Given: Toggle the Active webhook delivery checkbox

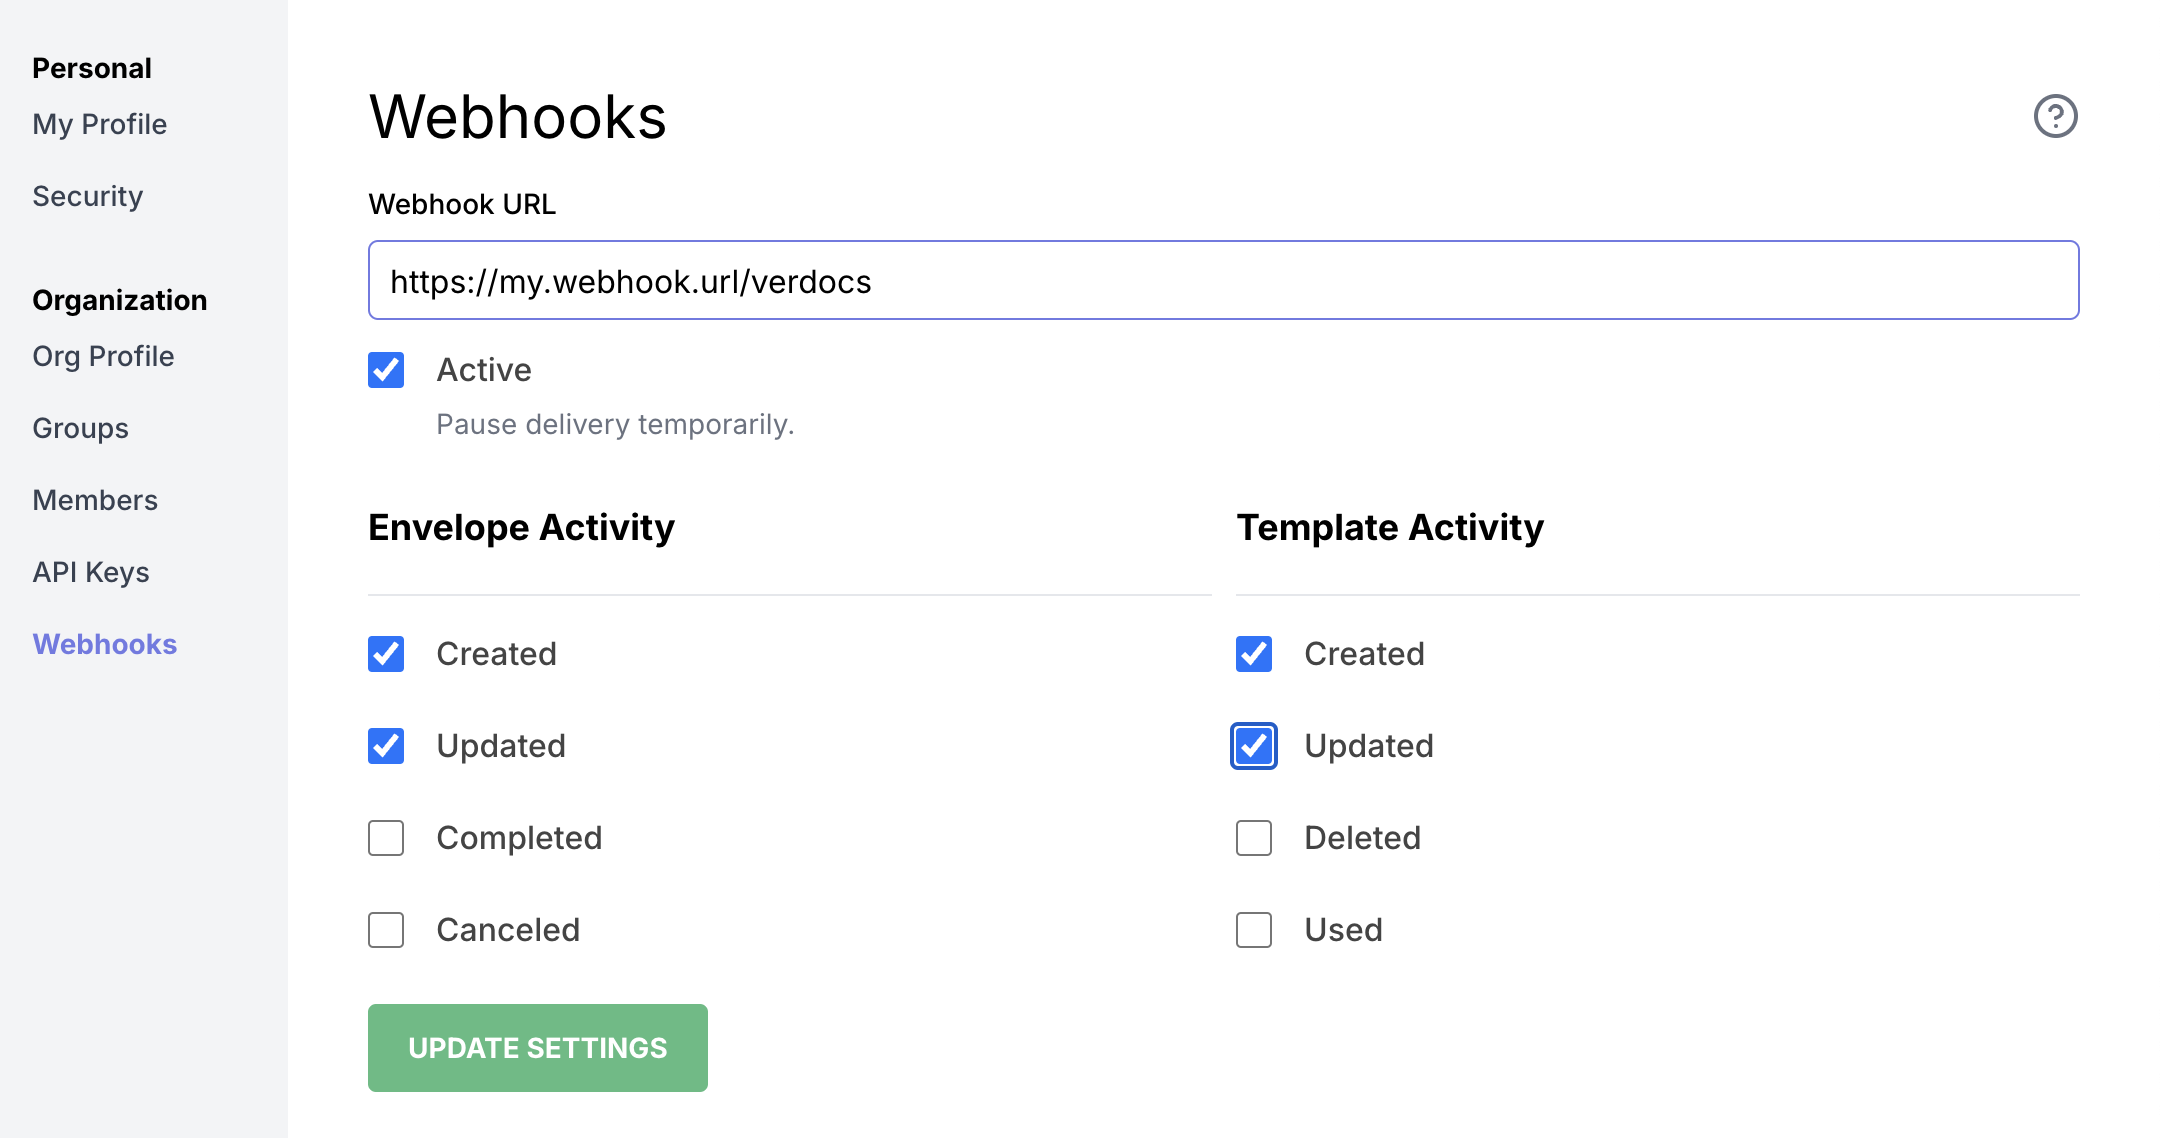Looking at the screenshot, I should [387, 370].
